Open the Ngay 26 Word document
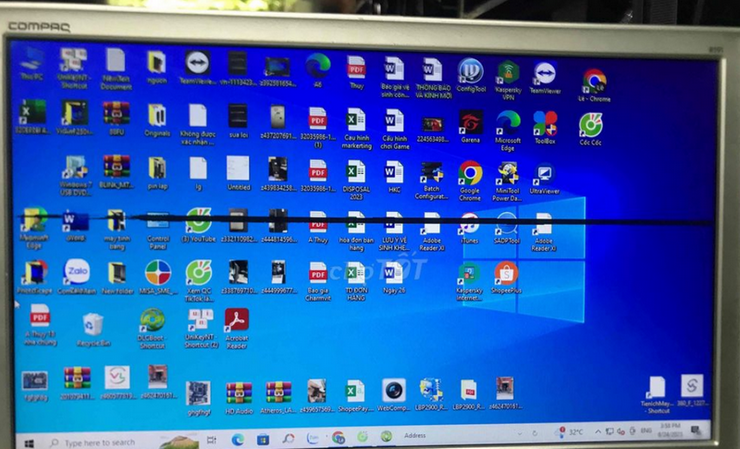This screenshot has height=449, width=740. pyautogui.click(x=393, y=279)
